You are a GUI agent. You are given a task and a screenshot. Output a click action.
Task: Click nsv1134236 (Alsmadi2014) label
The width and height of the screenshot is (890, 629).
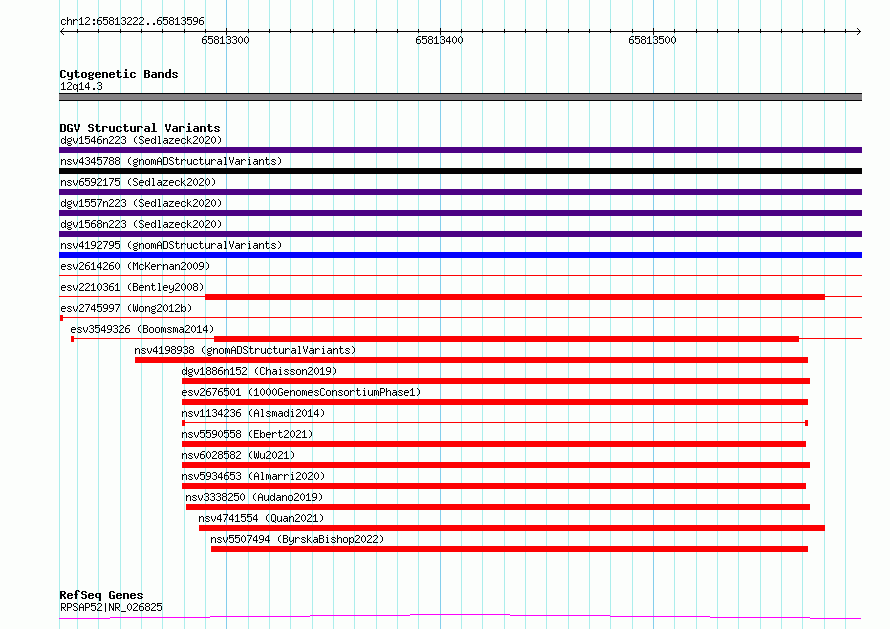253,413
